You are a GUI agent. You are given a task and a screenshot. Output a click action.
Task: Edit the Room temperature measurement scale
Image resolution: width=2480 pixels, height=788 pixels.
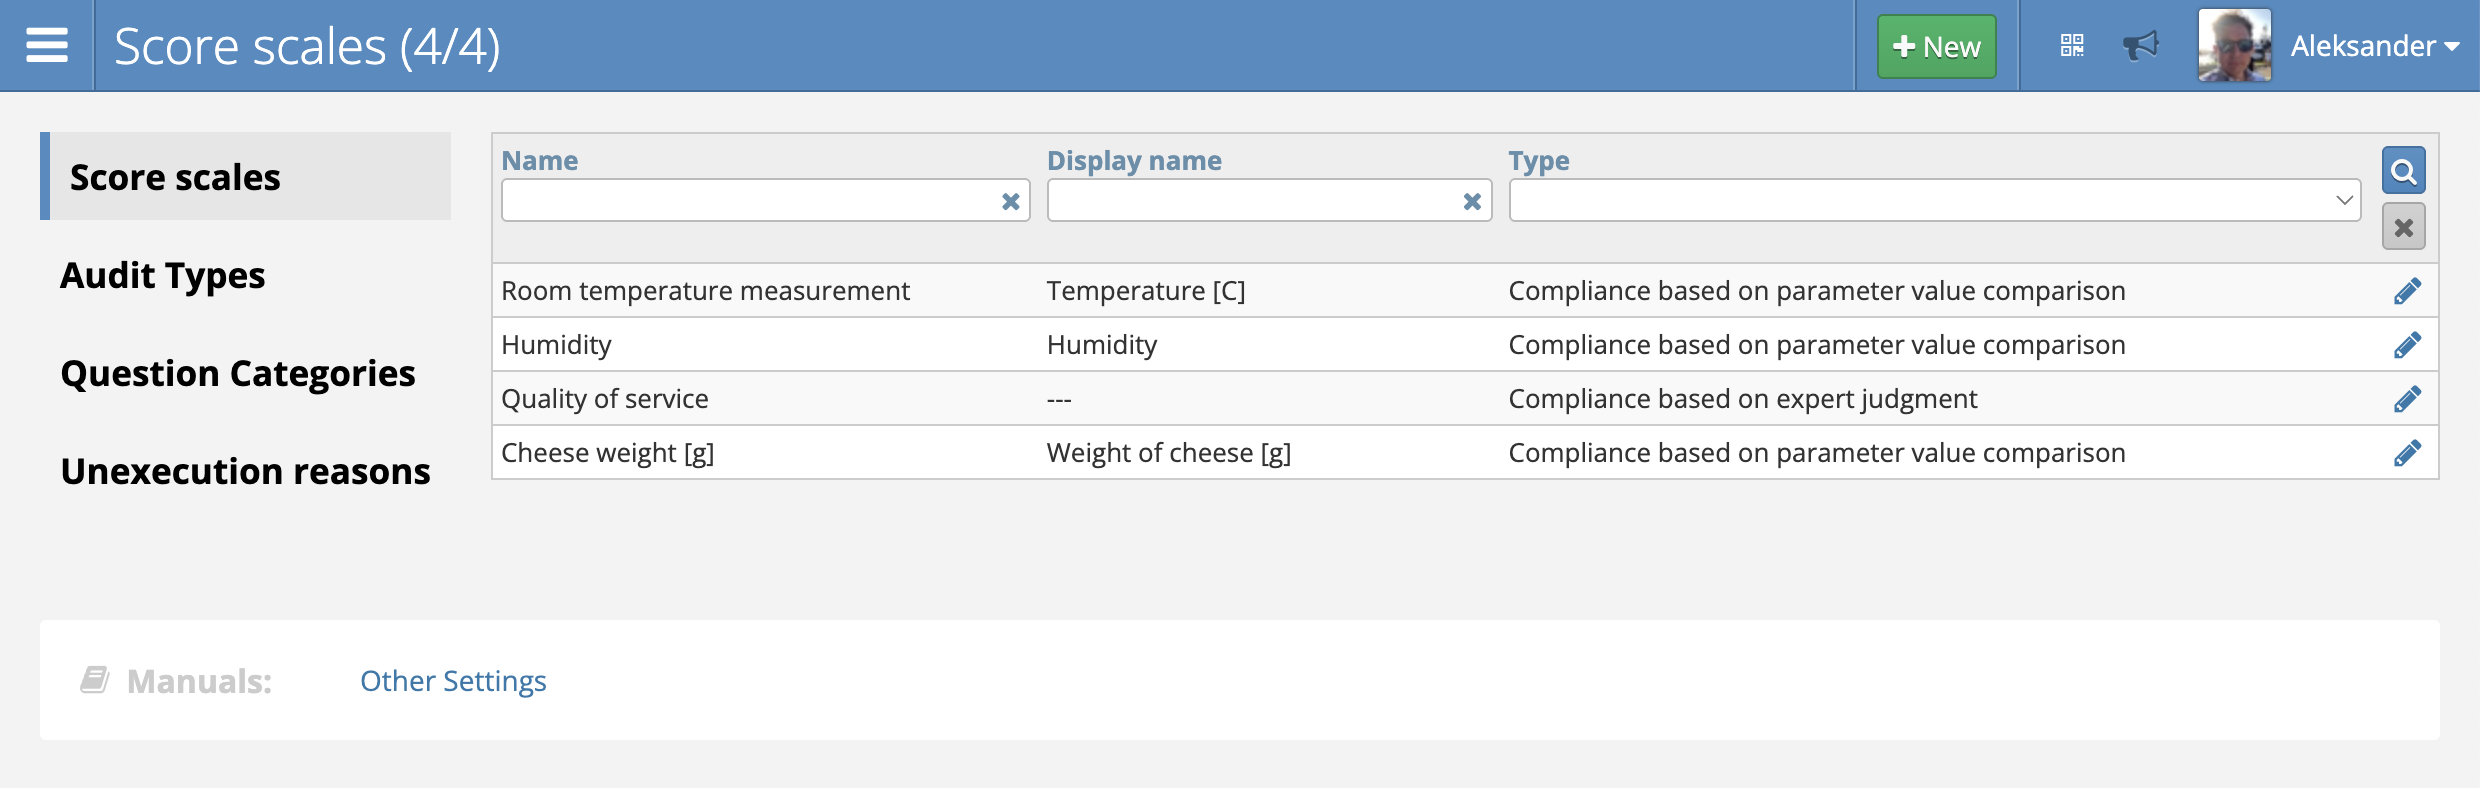2407,291
